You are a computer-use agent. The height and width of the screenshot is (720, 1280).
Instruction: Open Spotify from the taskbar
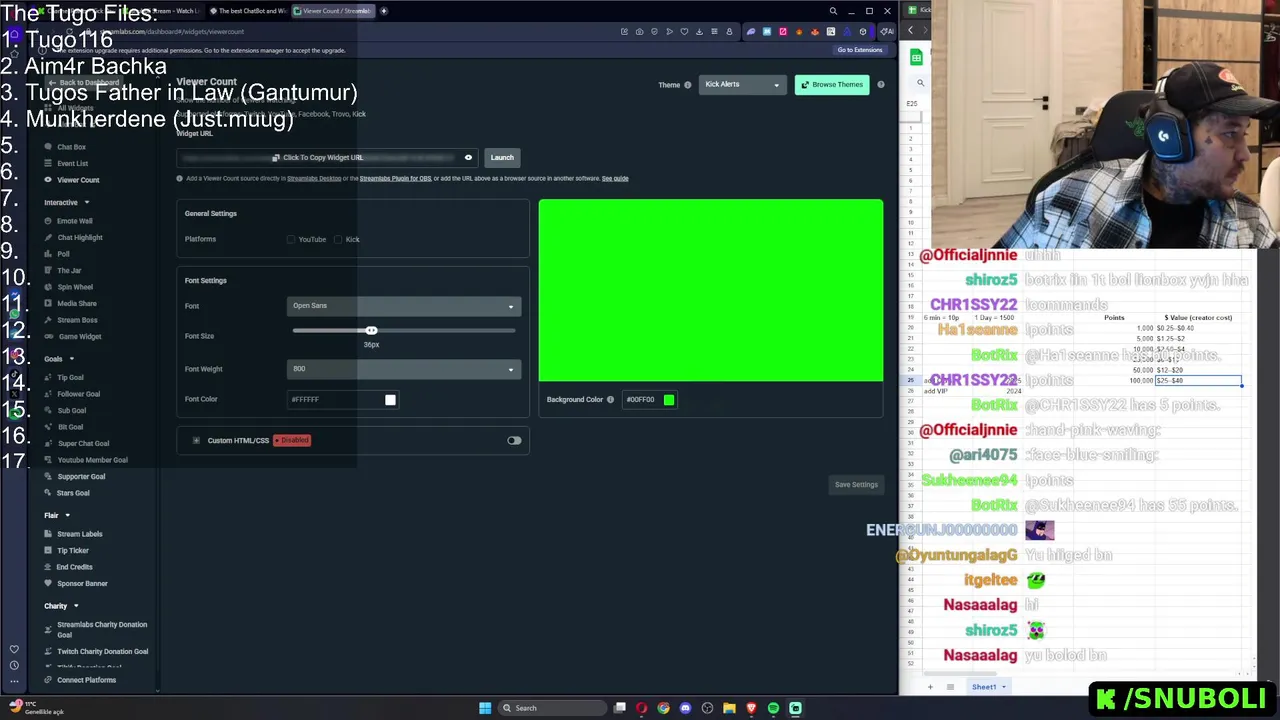[x=773, y=708]
